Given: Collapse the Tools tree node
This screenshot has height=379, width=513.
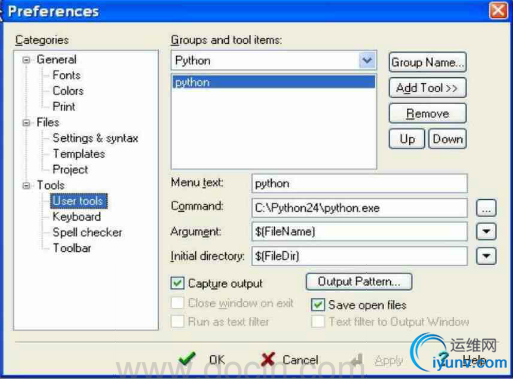Looking at the screenshot, I should tap(26, 186).
